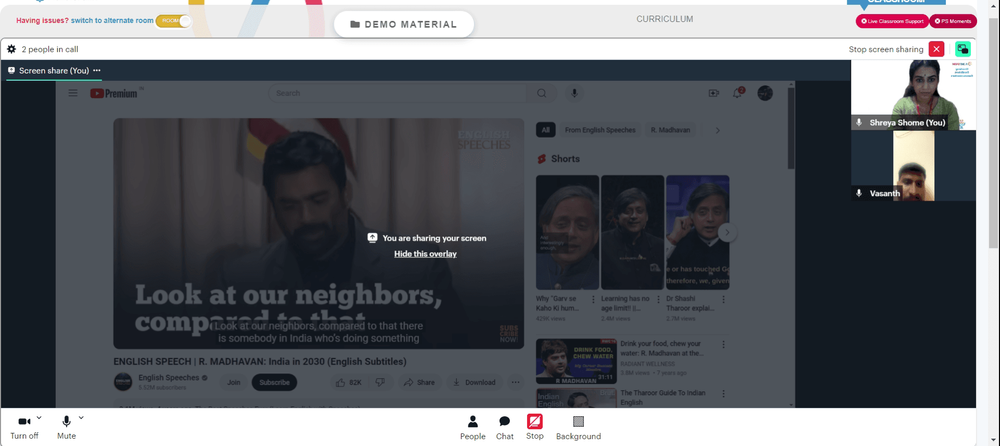Open YouTube hamburger menu
This screenshot has height=446, width=1000.
pyautogui.click(x=73, y=93)
